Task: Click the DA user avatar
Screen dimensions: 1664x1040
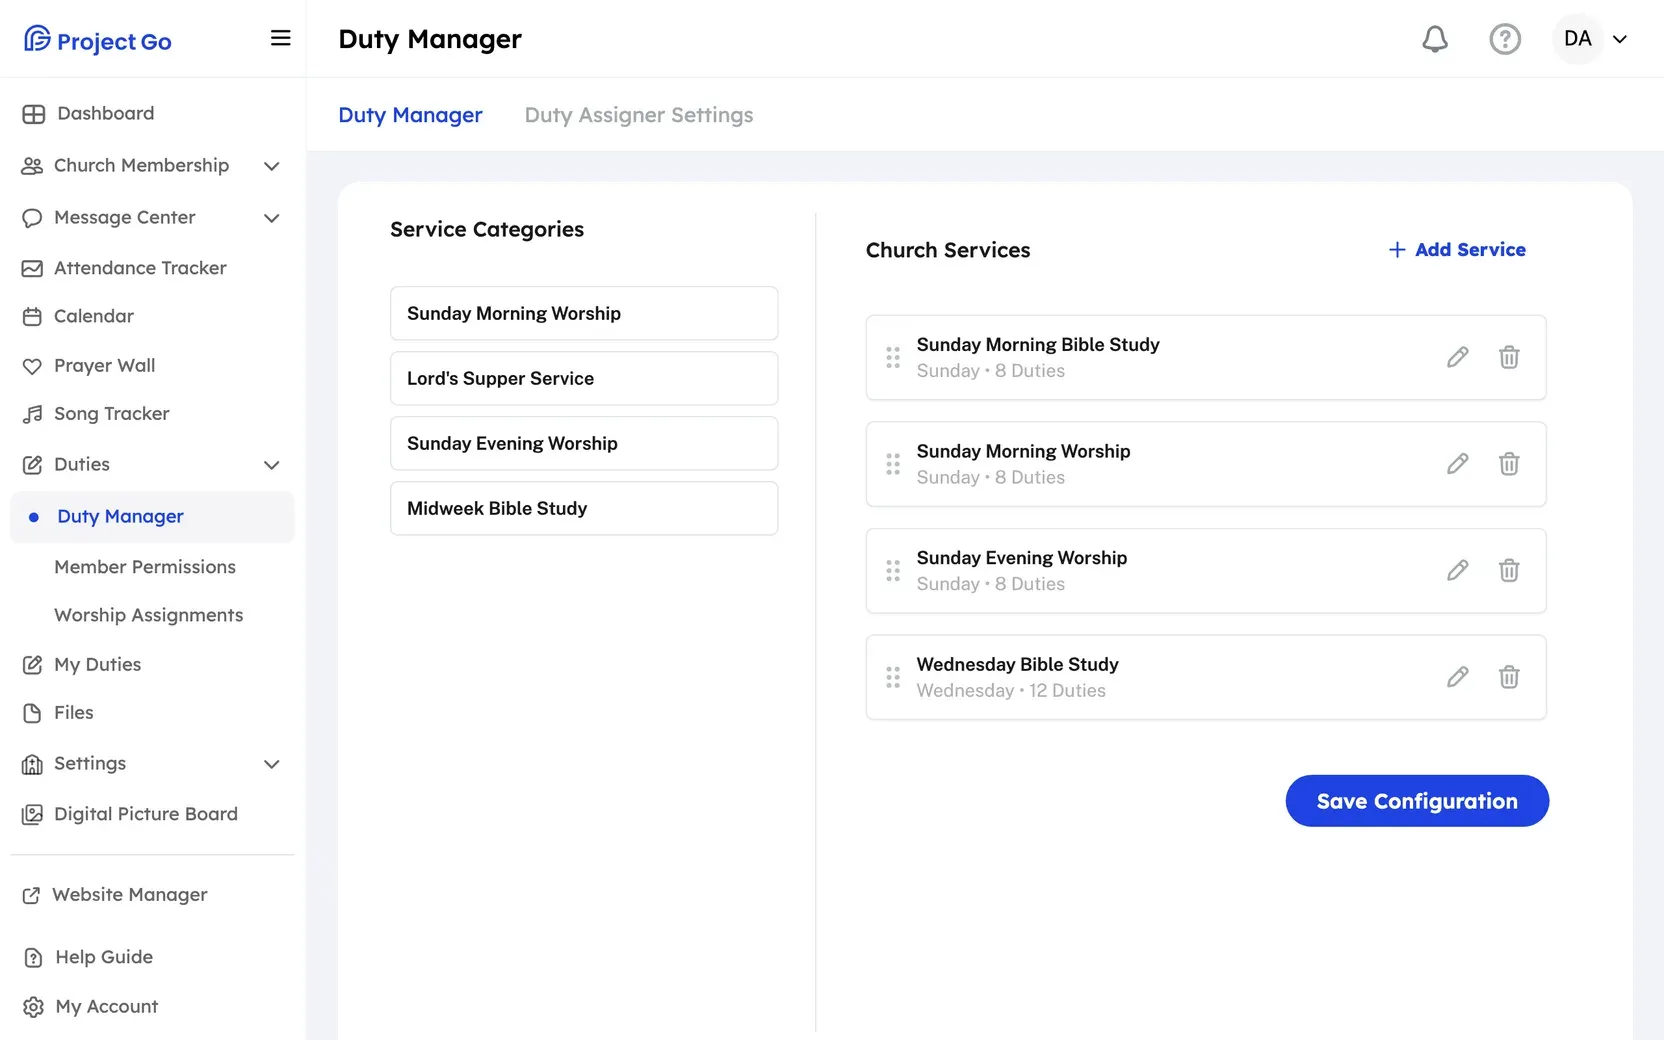Action: (1578, 39)
